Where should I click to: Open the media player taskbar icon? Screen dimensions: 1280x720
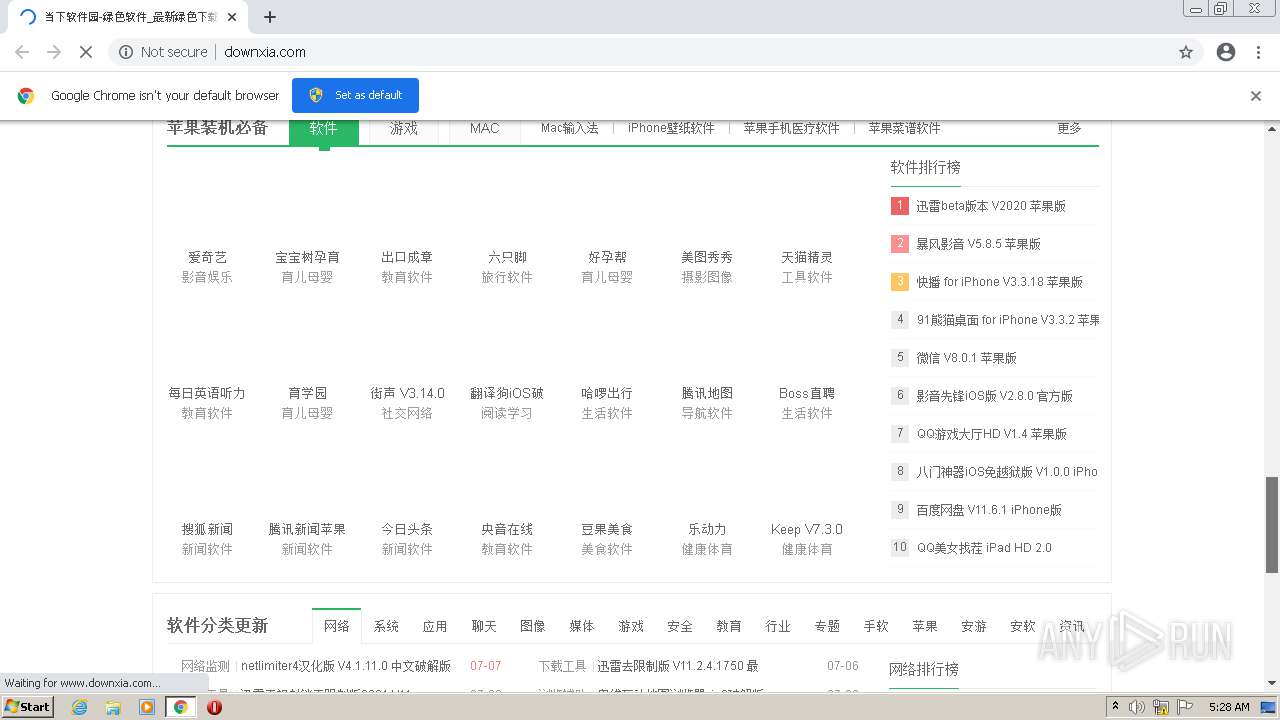click(147, 707)
